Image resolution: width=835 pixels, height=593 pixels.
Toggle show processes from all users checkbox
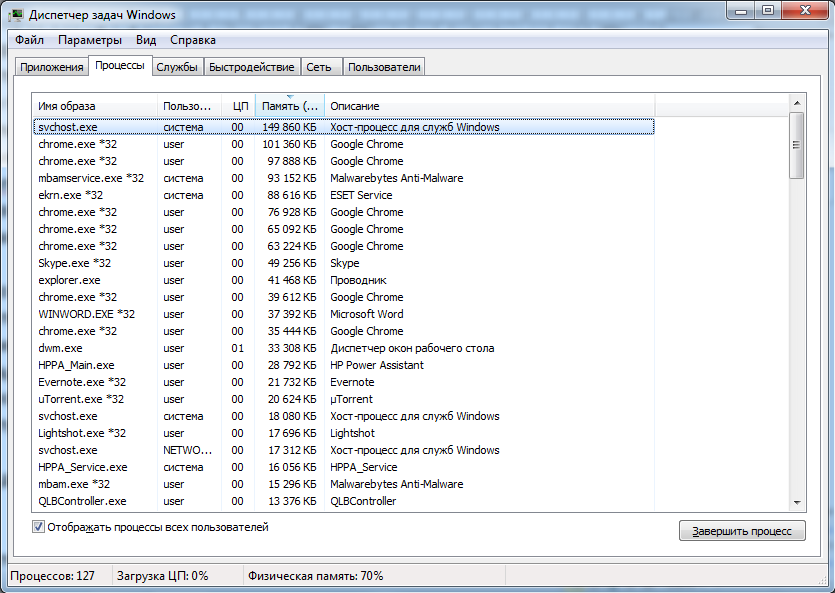click(x=39, y=527)
